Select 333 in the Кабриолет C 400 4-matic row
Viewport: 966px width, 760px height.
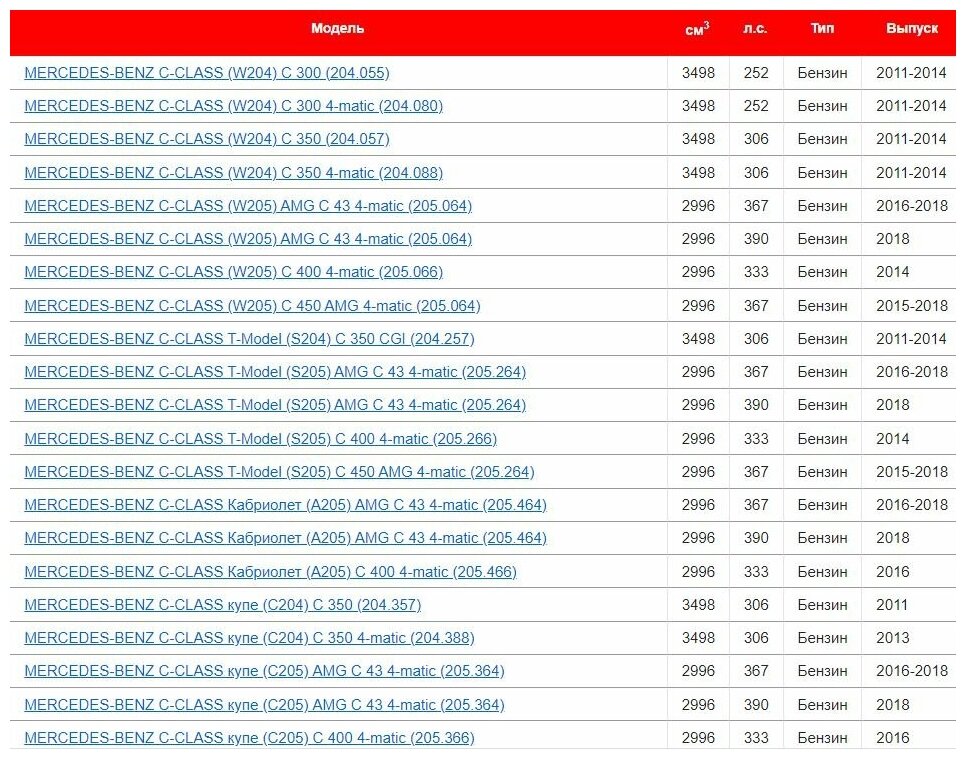click(756, 572)
